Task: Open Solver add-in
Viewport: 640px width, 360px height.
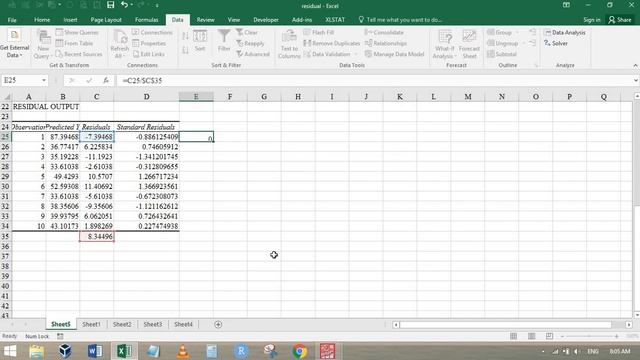Action: pyautogui.click(x=556, y=43)
